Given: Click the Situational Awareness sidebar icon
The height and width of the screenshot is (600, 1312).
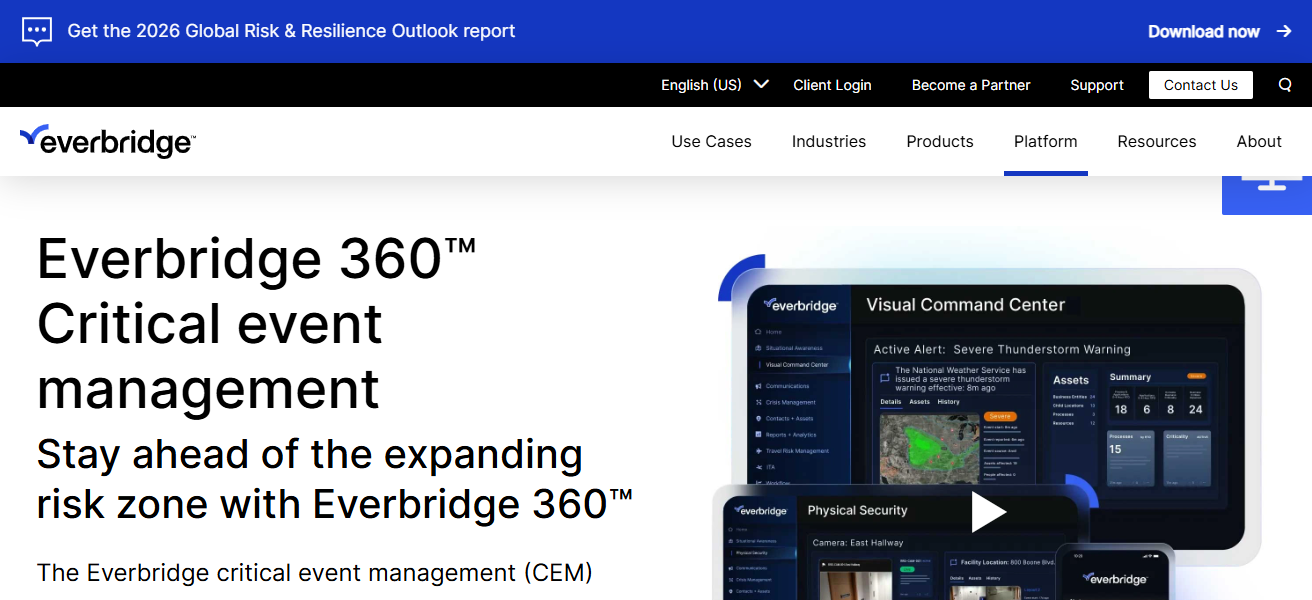Looking at the screenshot, I should click(x=757, y=348).
